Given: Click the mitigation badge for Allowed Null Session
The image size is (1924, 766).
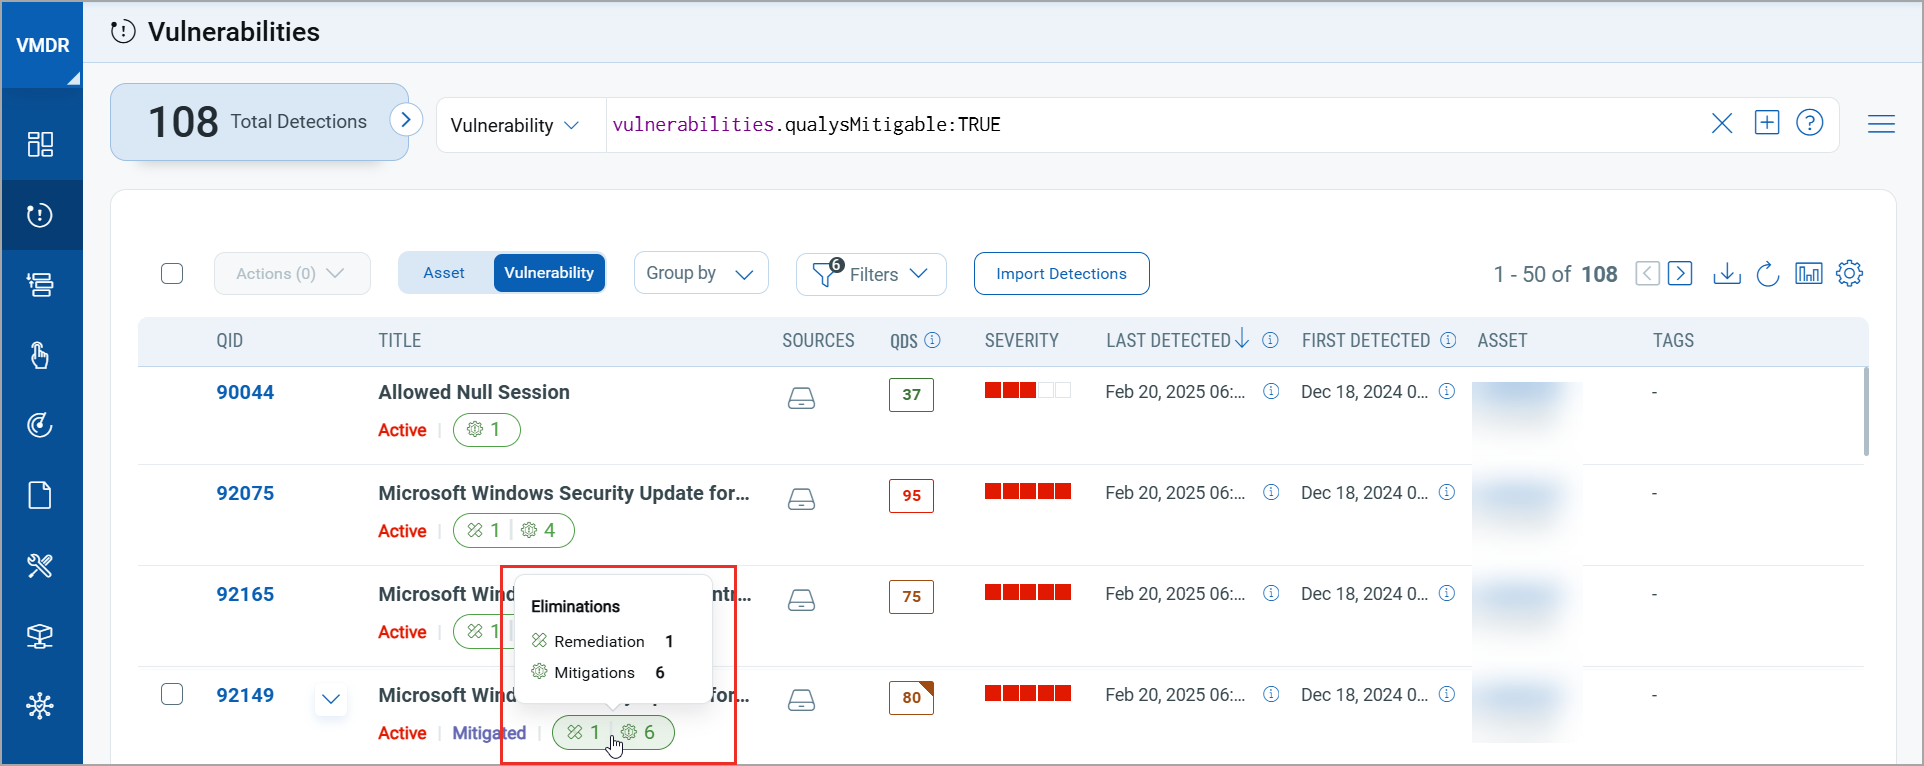Looking at the screenshot, I should (487, 430).
